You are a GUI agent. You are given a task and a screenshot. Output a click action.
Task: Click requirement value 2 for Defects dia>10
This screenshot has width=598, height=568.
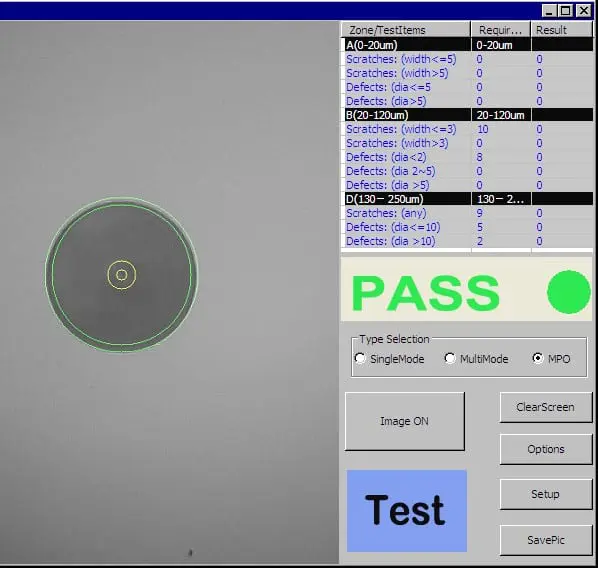click(x=480, y=241)
